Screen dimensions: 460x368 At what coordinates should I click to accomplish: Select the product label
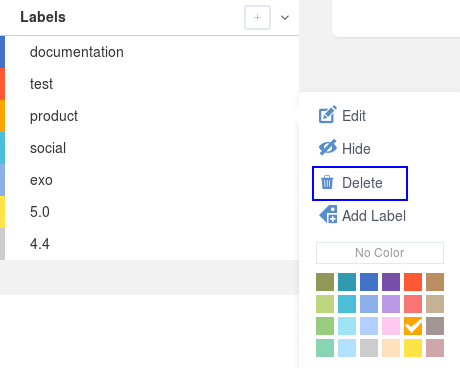(149, 116)
